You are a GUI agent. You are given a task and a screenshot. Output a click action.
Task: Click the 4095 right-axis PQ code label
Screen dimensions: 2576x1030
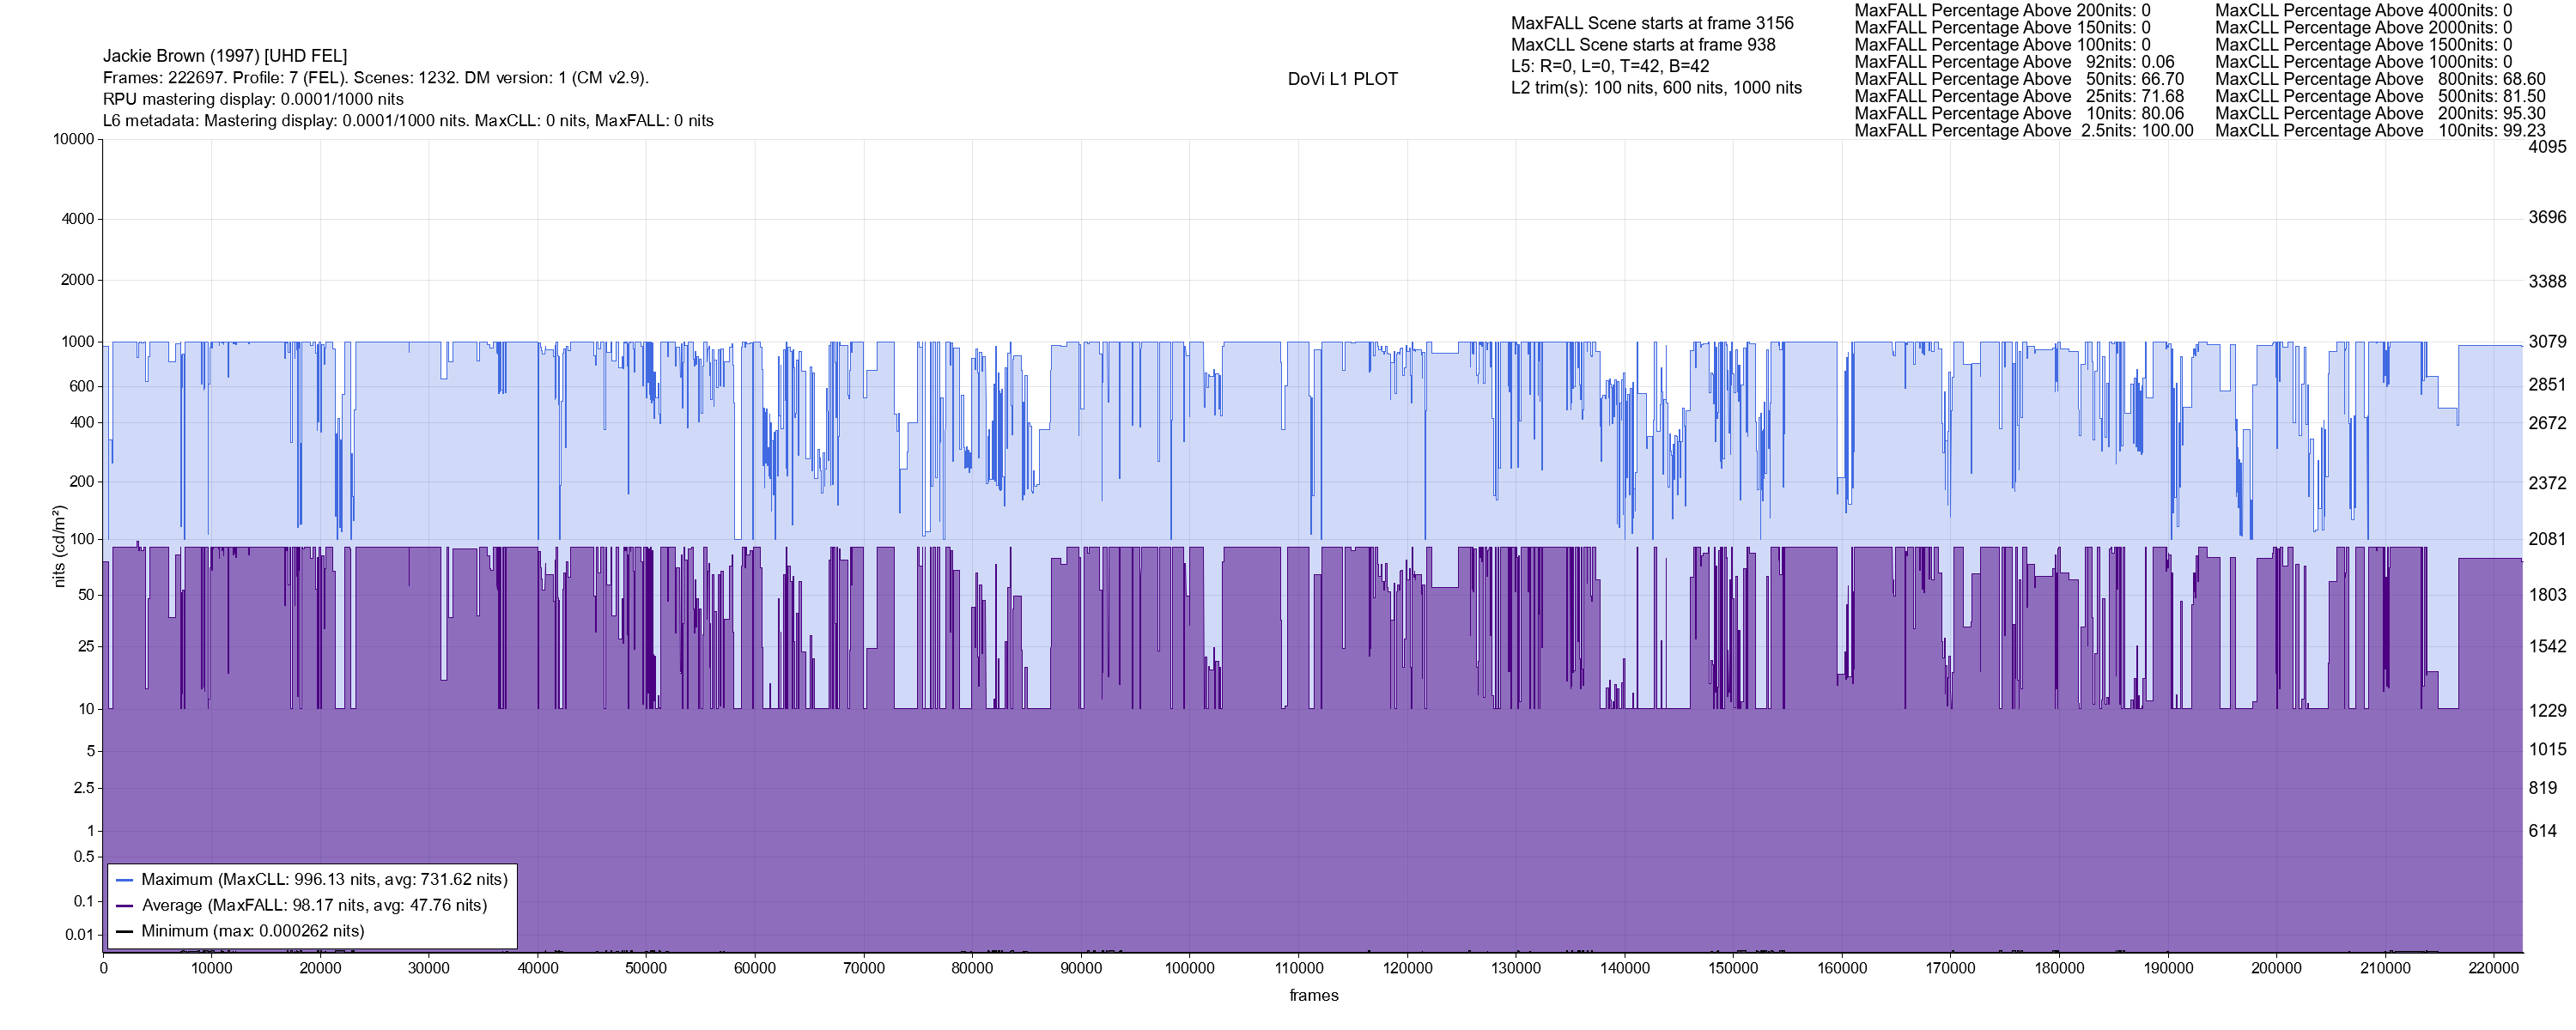pyautogui.click(x=2547, y=147)
